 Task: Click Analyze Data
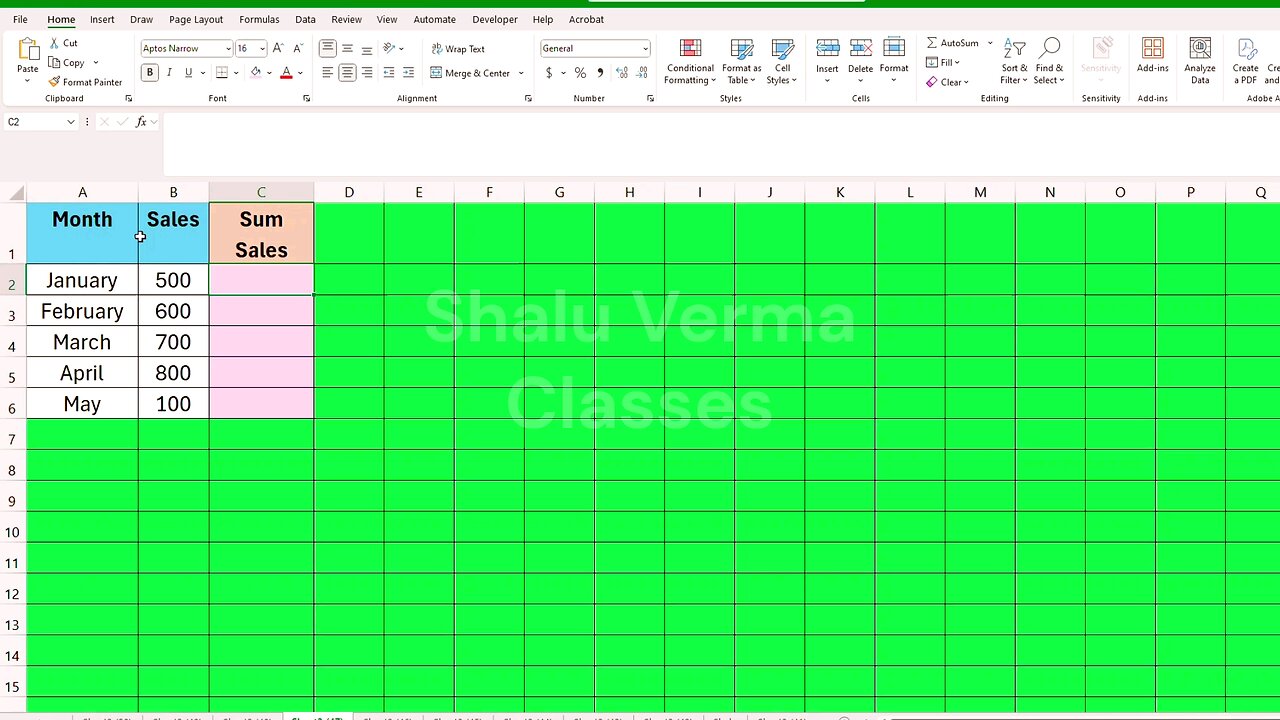[1200, 62]
